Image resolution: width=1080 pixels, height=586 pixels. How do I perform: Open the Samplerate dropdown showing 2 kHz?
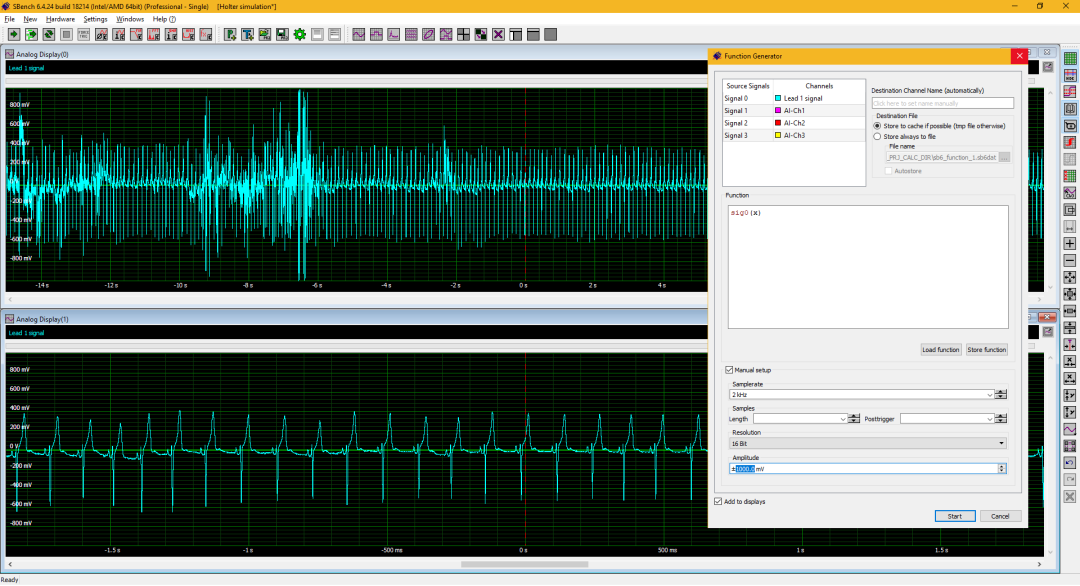click(990, 395)
